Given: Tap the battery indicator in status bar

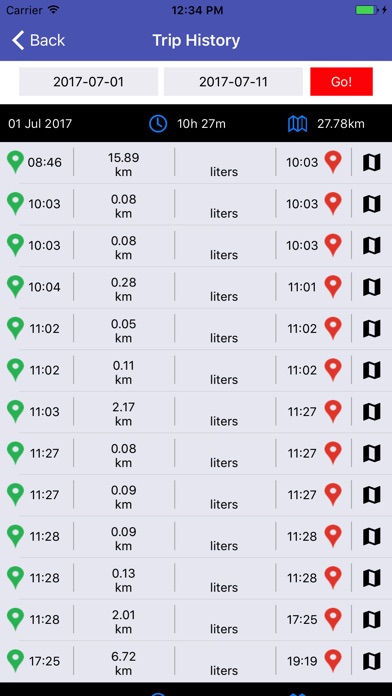Looking at the screenshot, I should click(x=367, y=9).
